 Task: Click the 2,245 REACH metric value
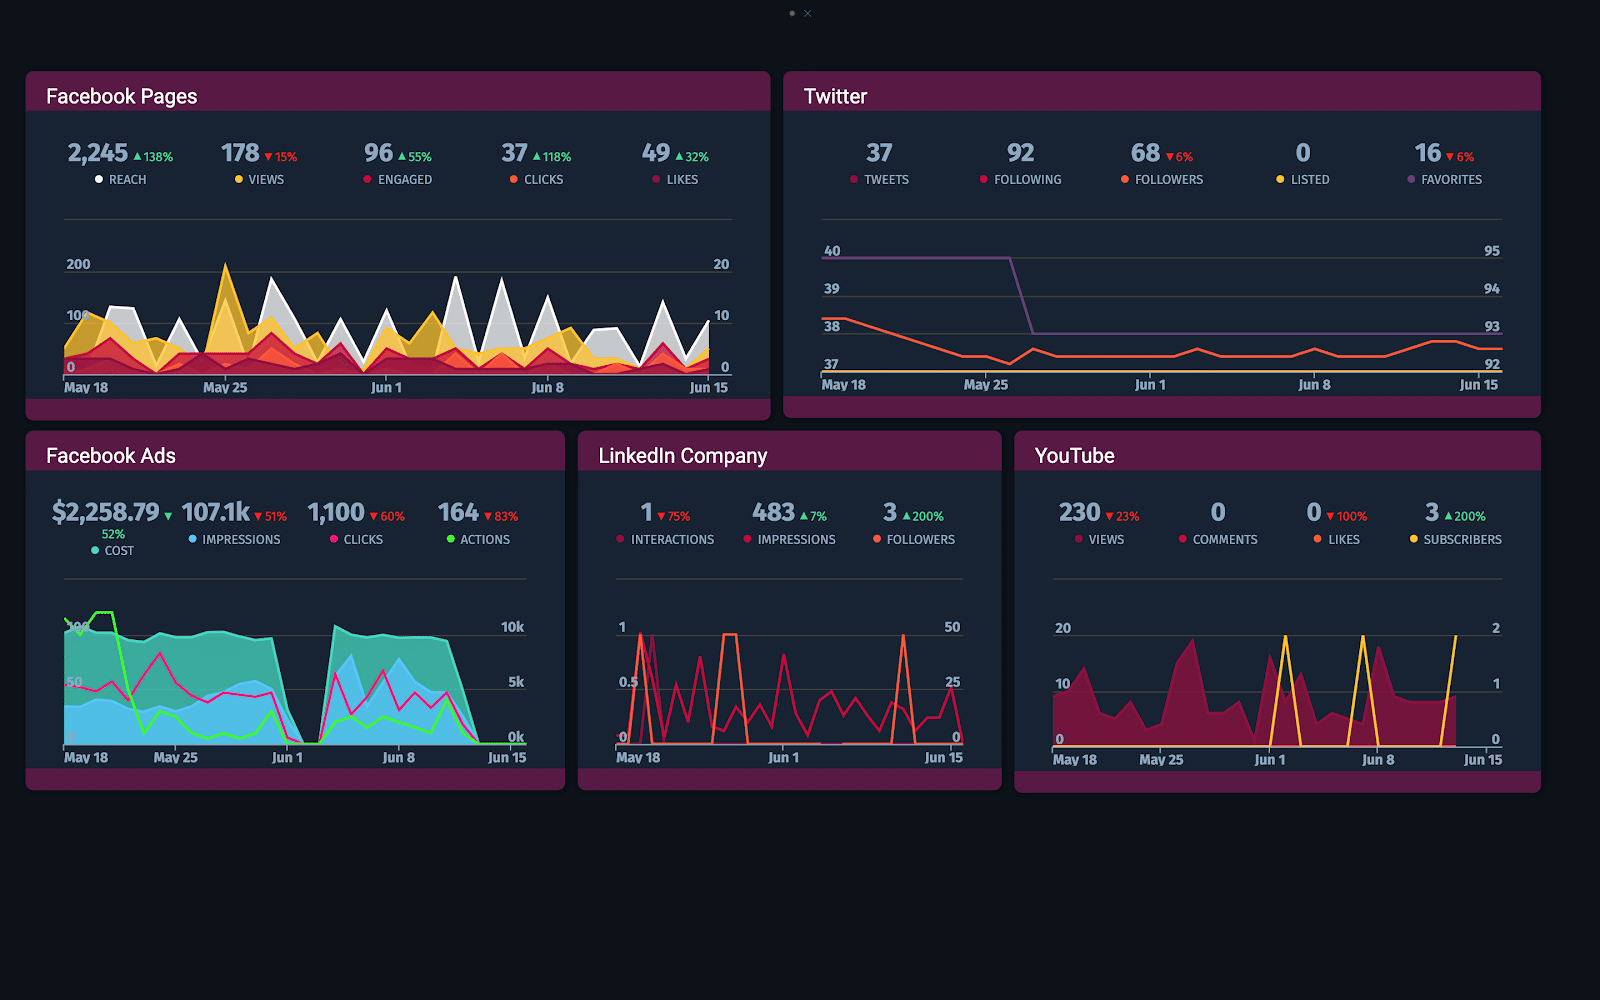click(x=97, y=152)
